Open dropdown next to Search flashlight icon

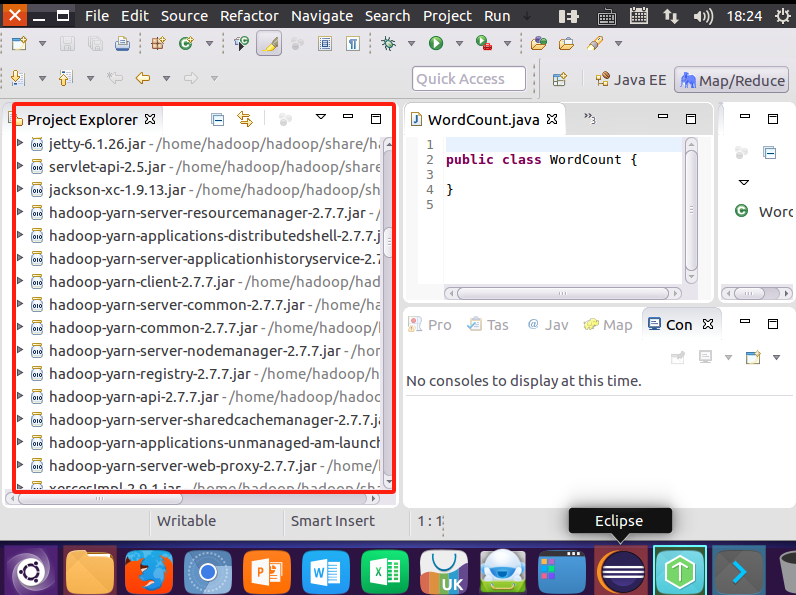(x=618, y=44)
